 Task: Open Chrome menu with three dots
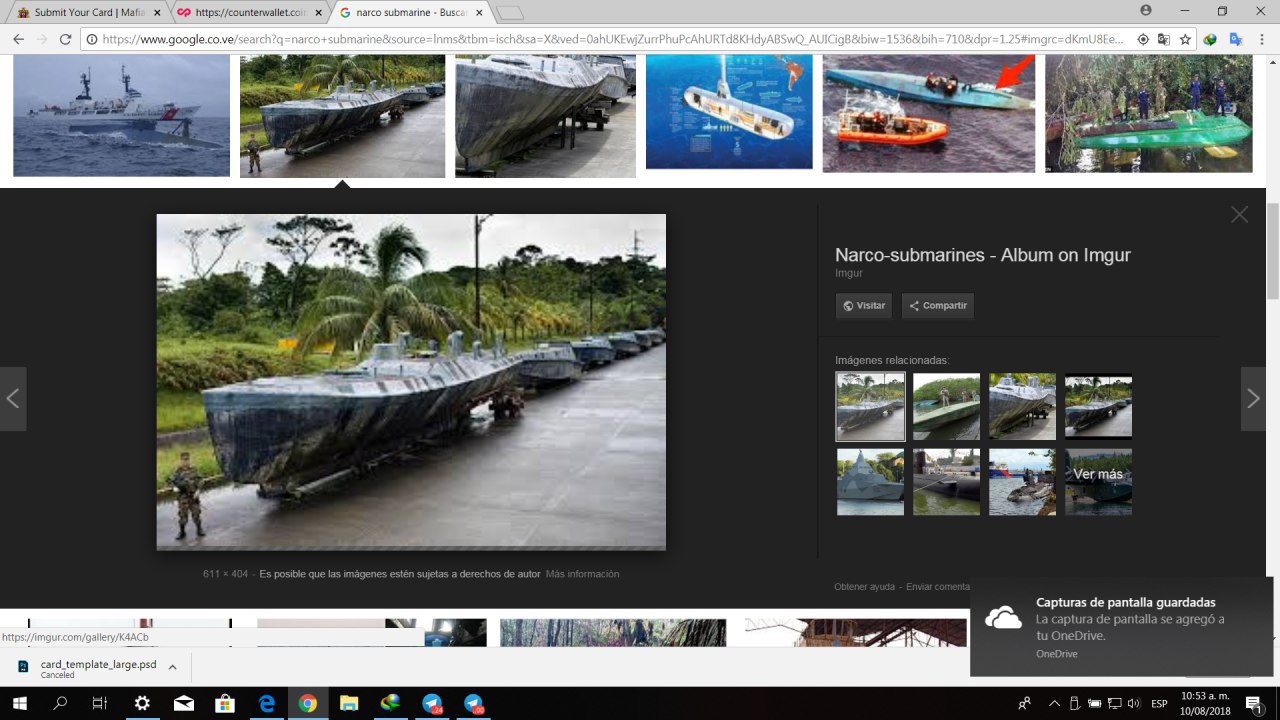(x=1262, y=39)
